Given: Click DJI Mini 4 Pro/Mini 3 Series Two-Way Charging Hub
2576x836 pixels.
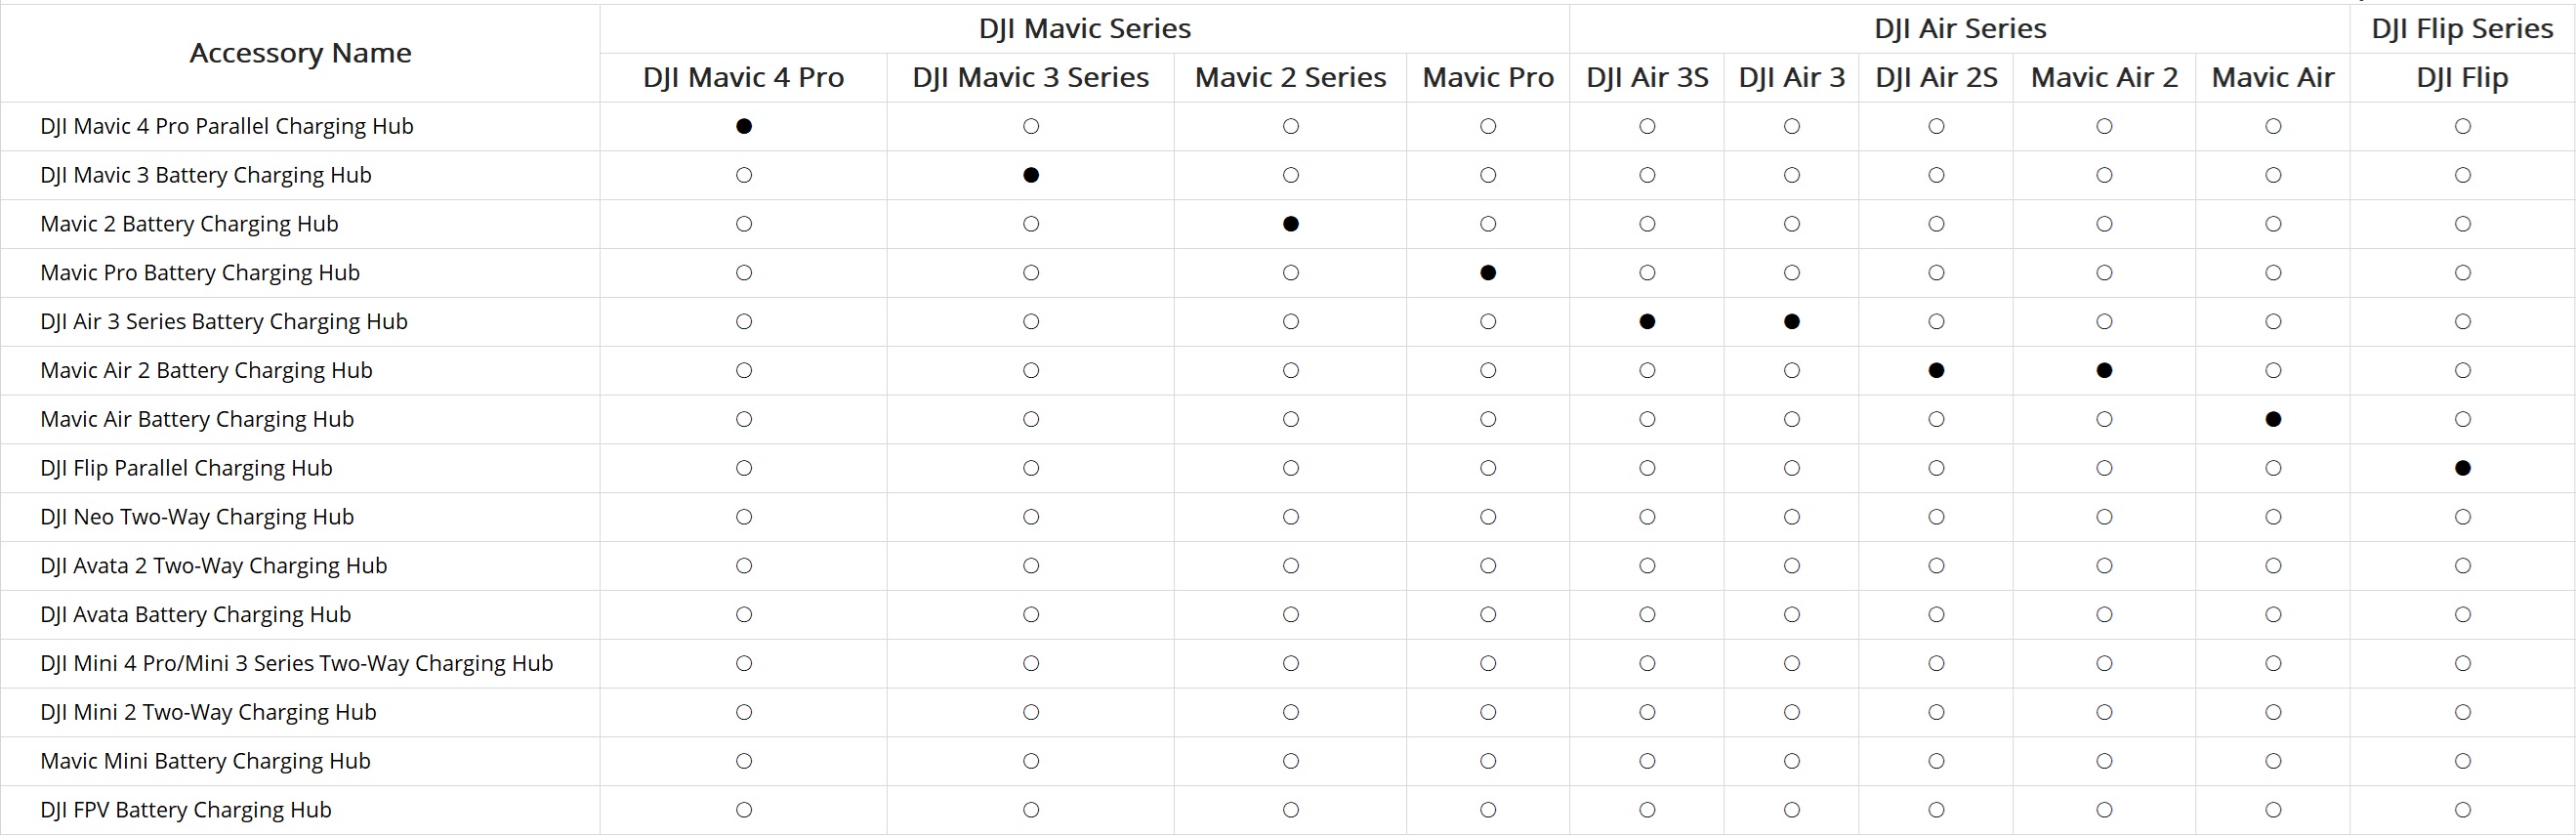Looking at the screenshot, I should [x=296, y=663].
